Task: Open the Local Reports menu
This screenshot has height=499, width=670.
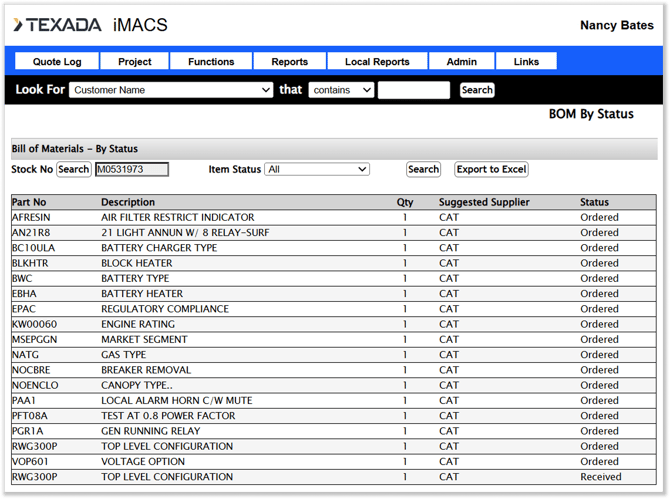Action: [377, 62]
